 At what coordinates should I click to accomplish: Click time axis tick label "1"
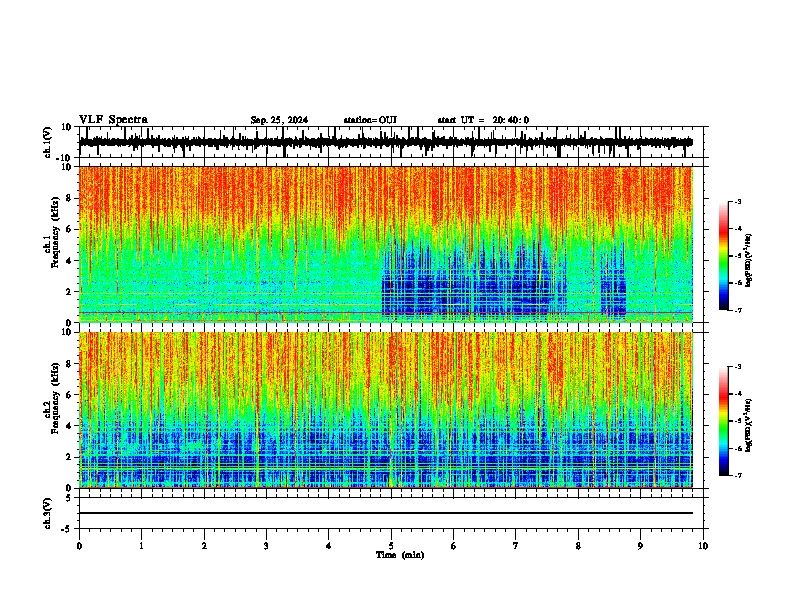point(141,546)
